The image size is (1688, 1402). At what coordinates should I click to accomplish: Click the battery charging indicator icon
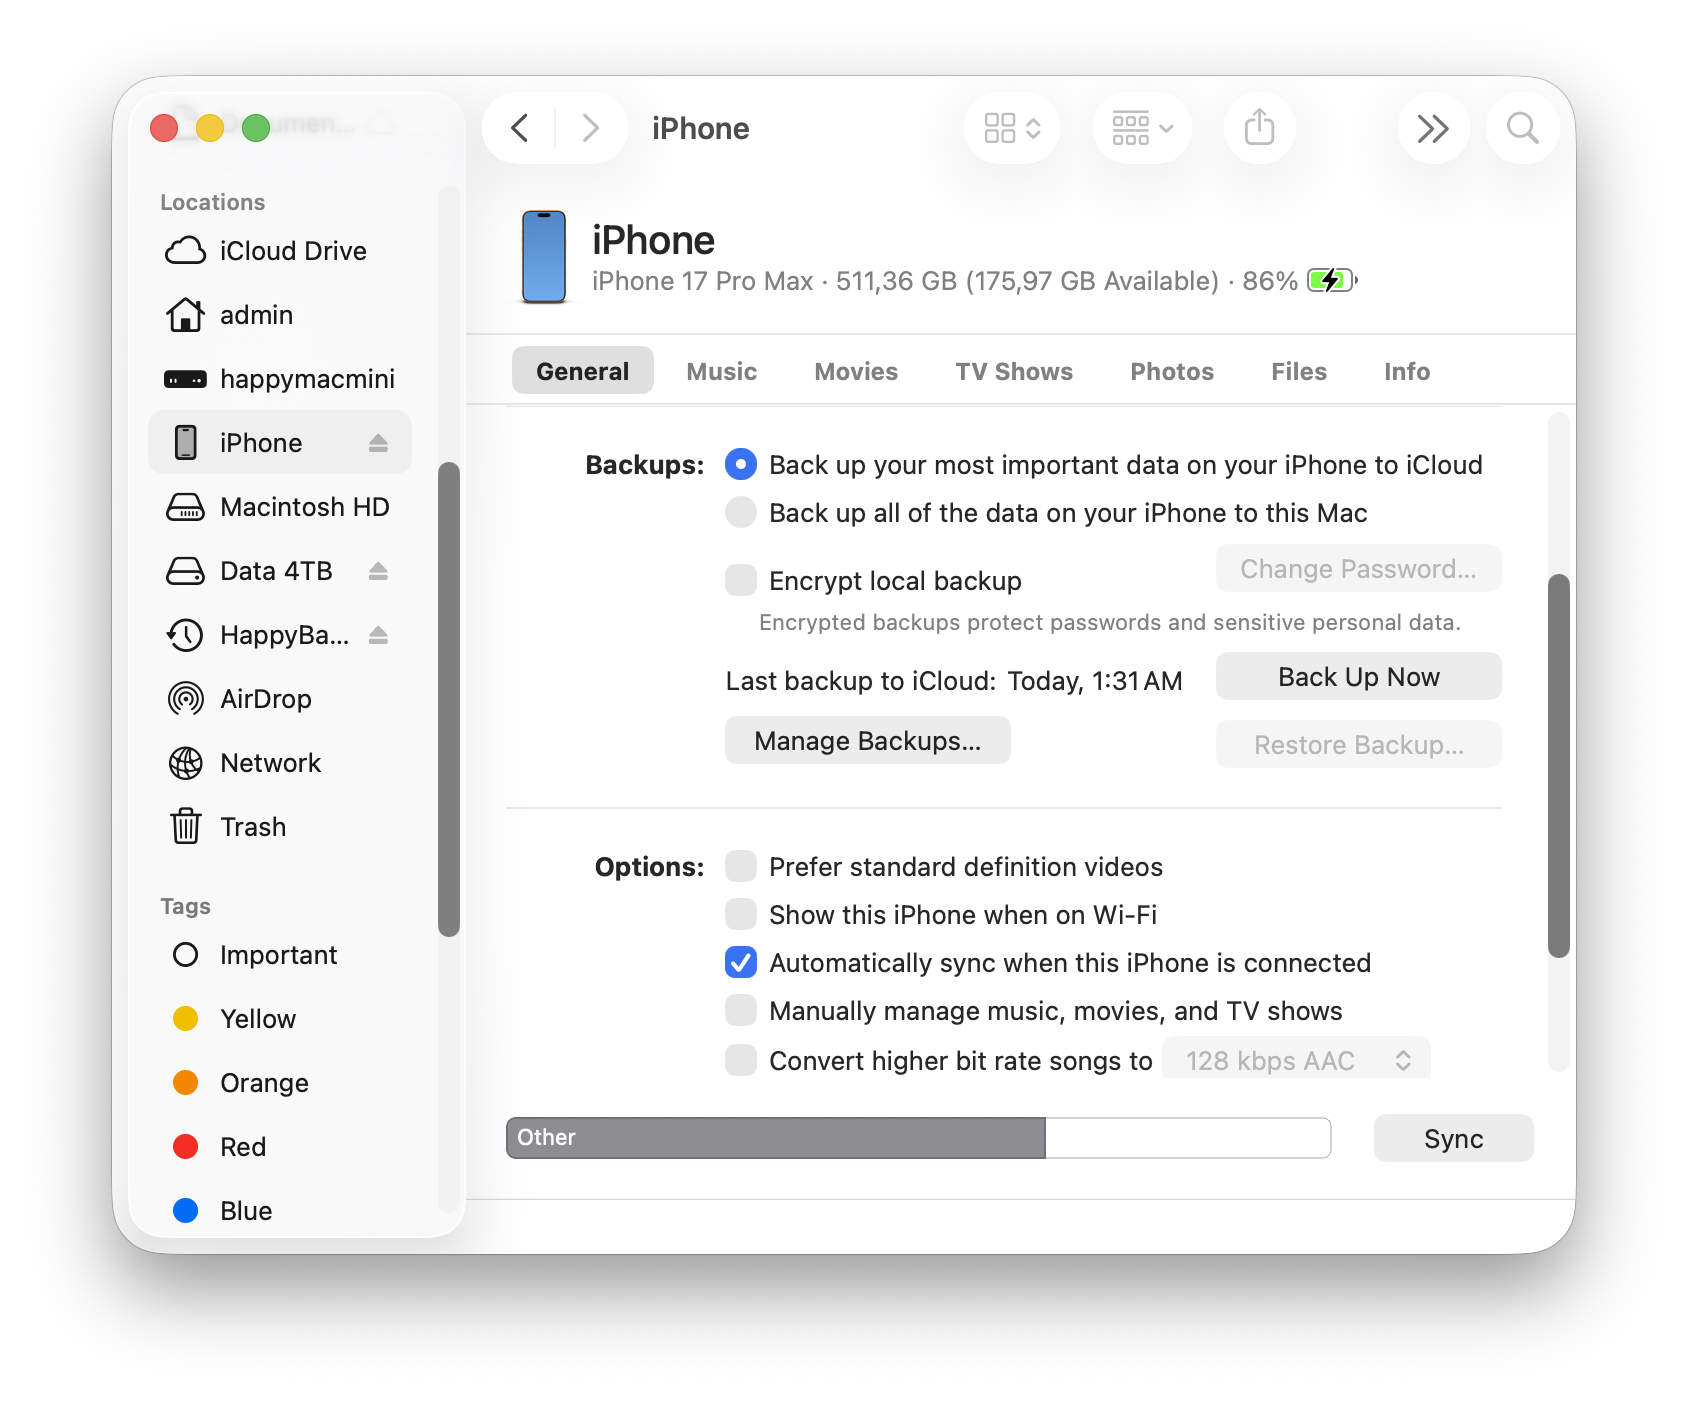click(1332, 281)
